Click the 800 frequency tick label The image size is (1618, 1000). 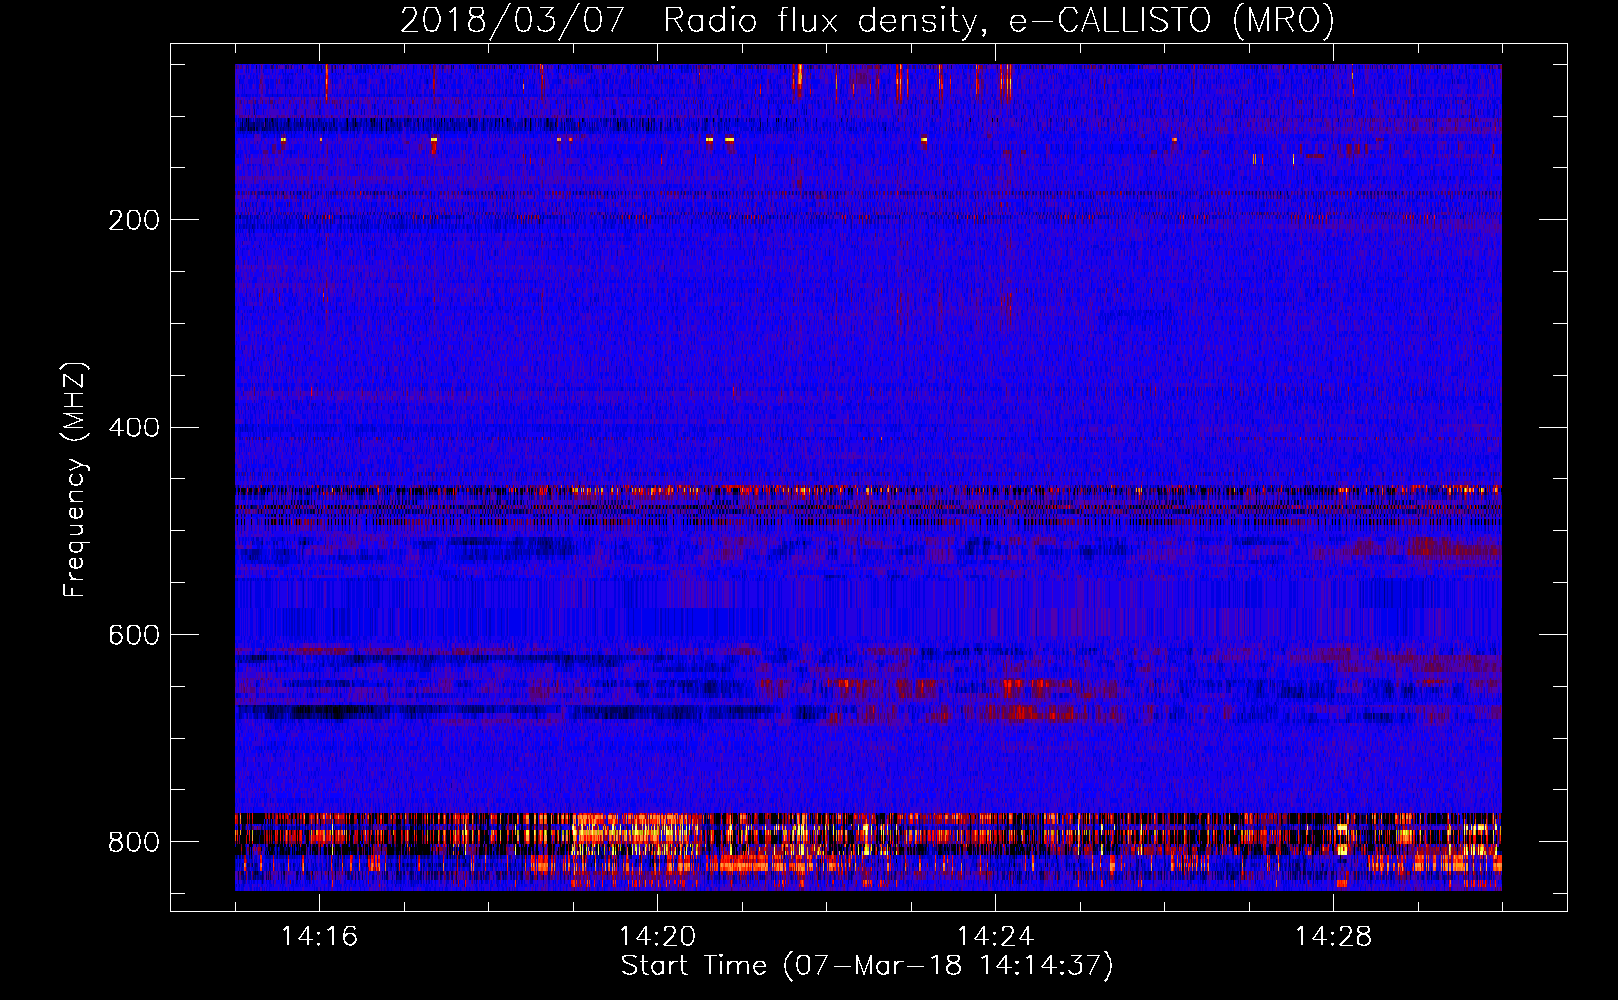[134, 842]
